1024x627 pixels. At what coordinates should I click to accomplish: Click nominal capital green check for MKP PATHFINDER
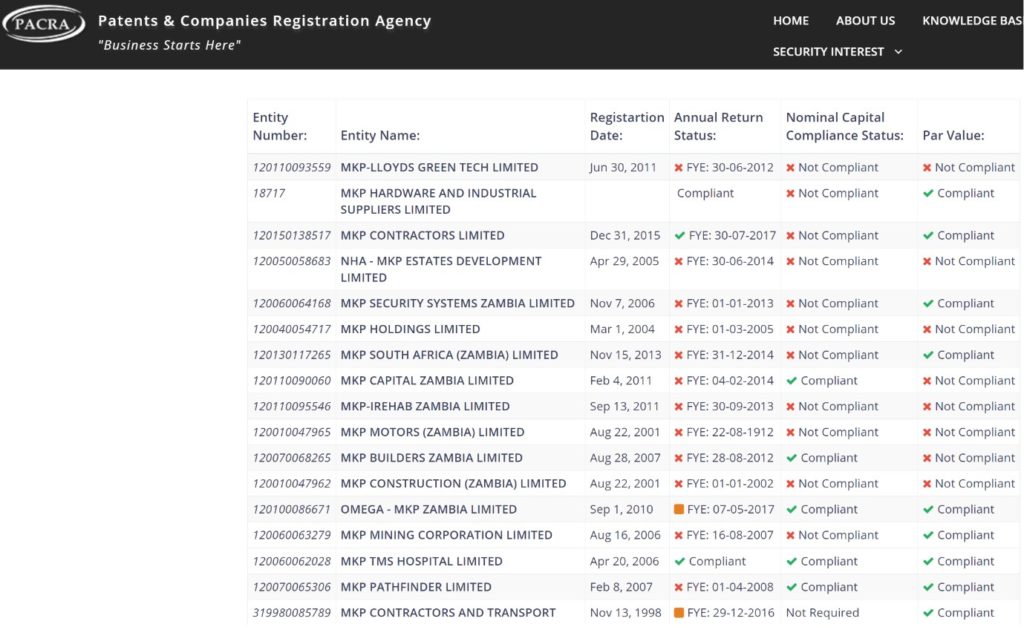(x=792, y=587)
